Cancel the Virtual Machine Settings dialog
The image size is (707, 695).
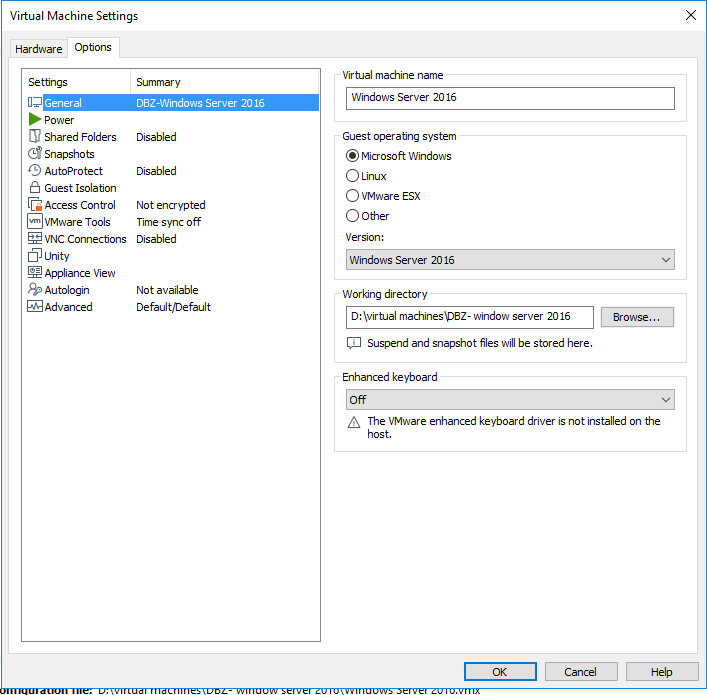(x=581, y=672)
